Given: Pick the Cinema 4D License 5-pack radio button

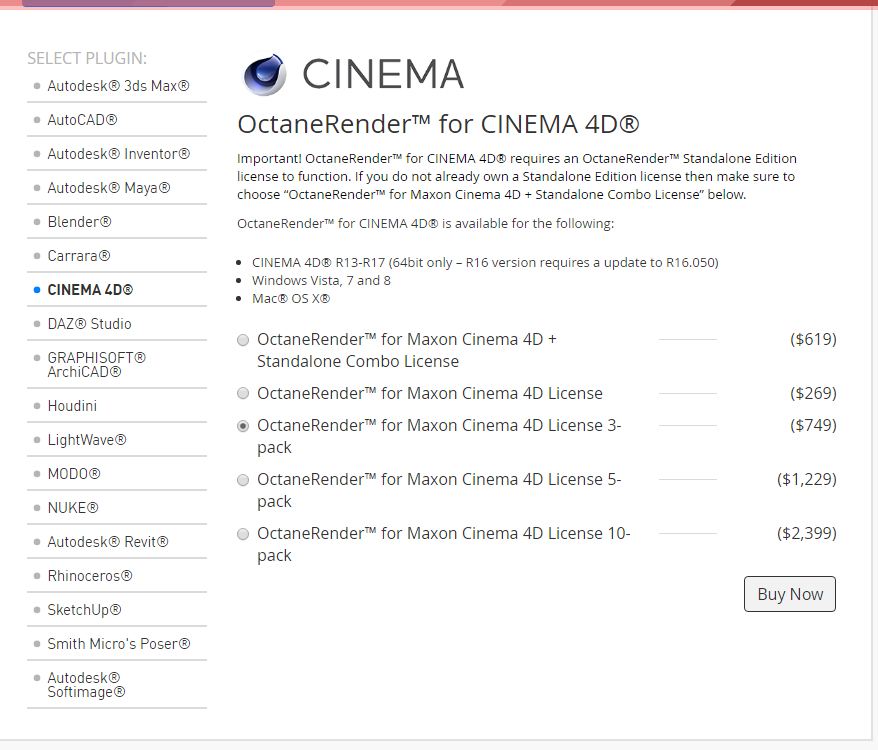Looking at the screenshot, I should (x=243, y=480).
